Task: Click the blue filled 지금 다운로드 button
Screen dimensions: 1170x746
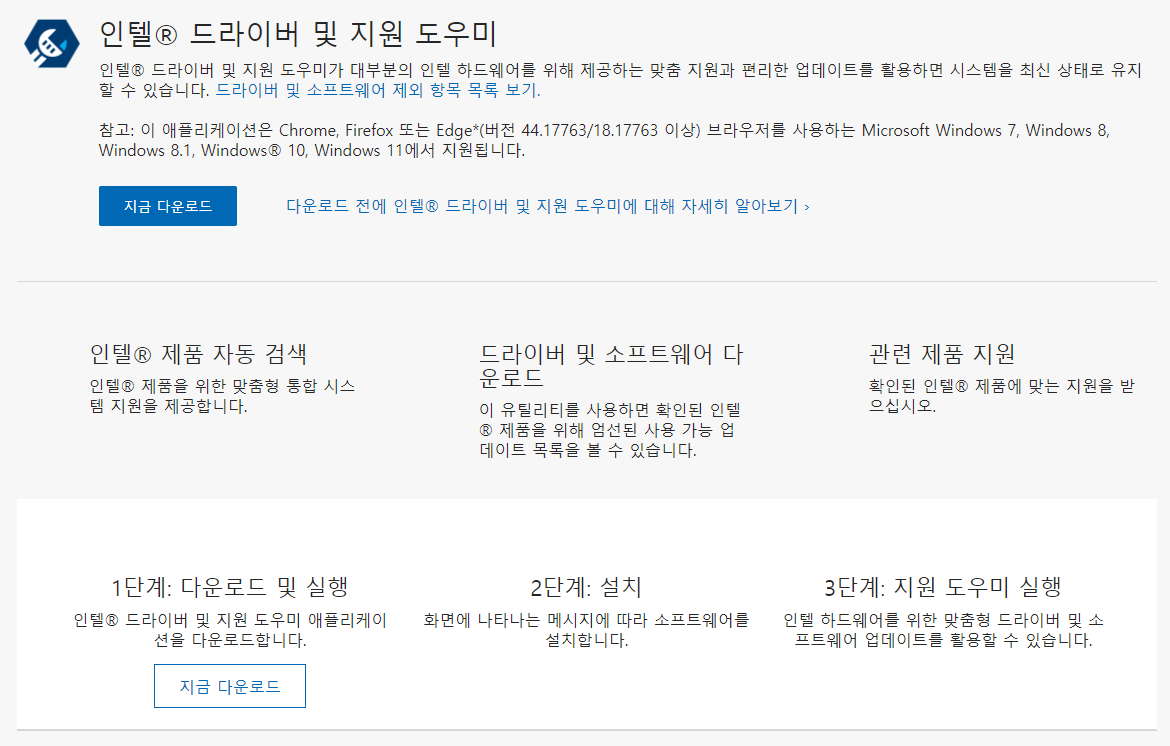Action: point(168,206)
